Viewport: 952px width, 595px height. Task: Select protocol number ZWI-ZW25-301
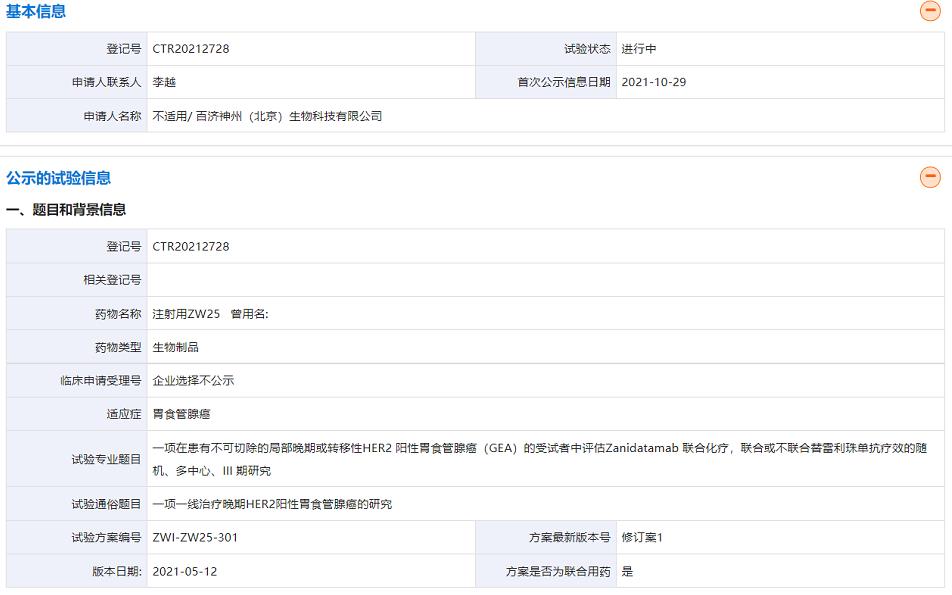click(195, 538)
